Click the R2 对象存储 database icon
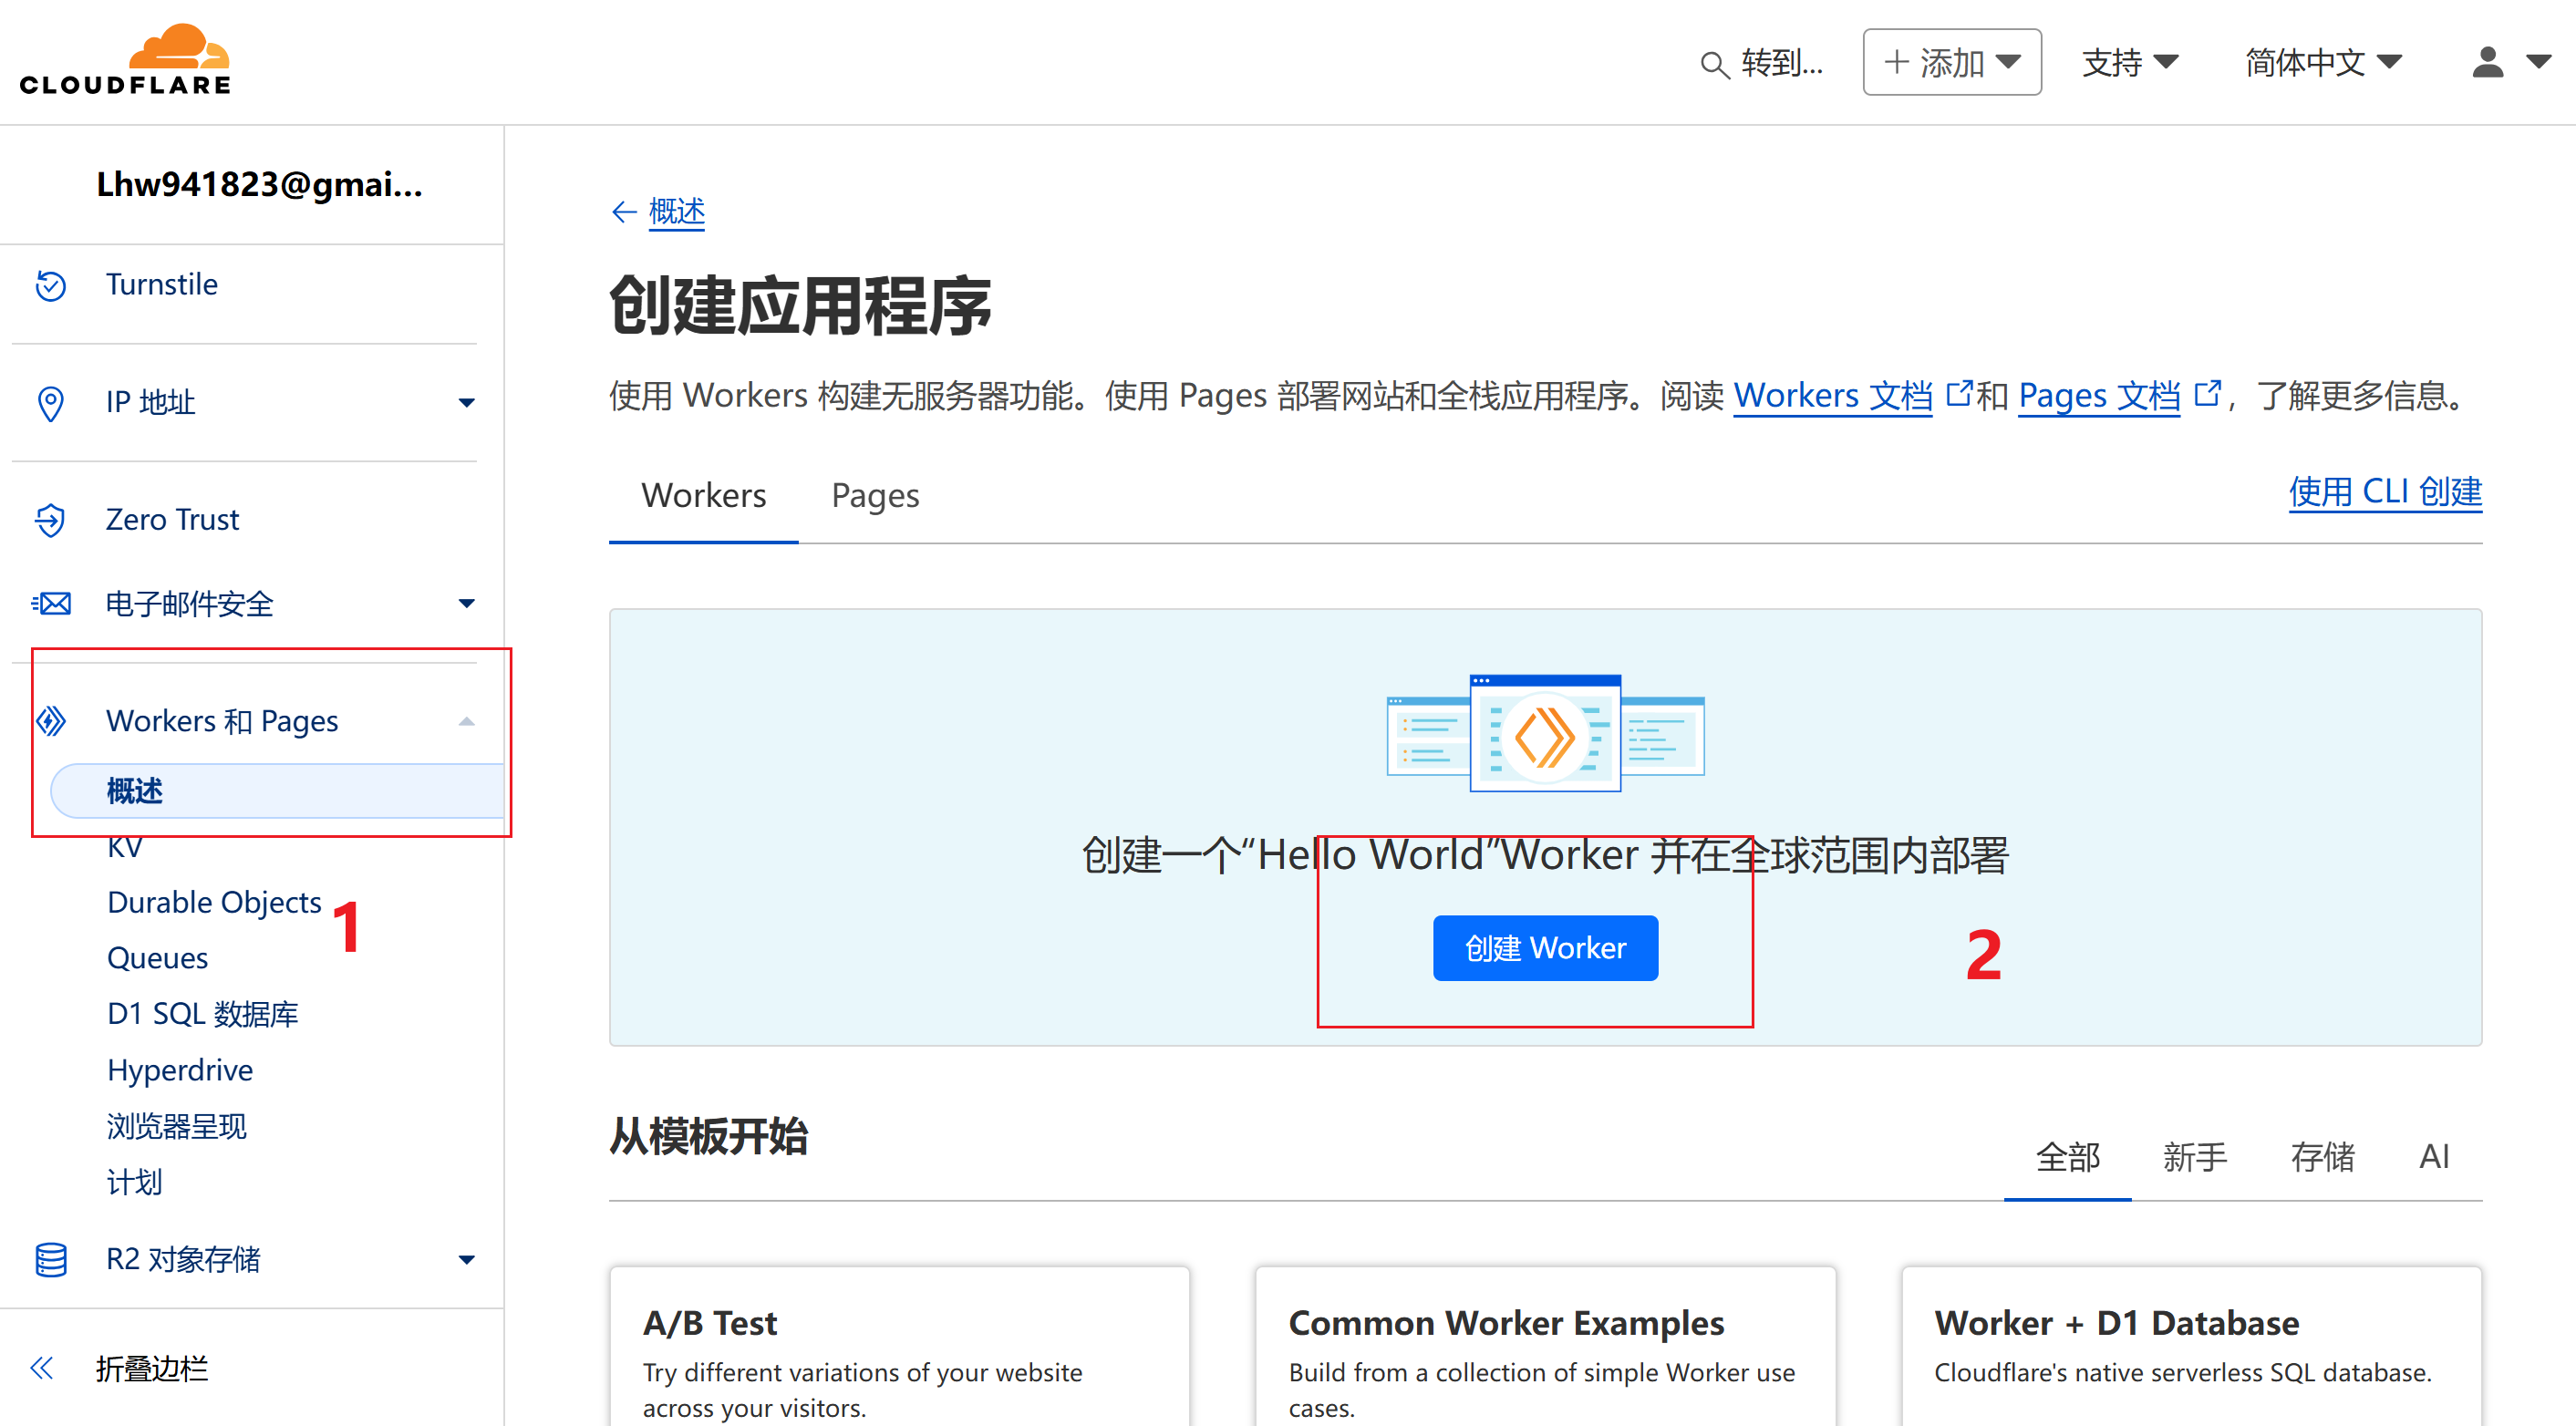The width and height of the screenshot is (2576, 1426). (51, 1258)
